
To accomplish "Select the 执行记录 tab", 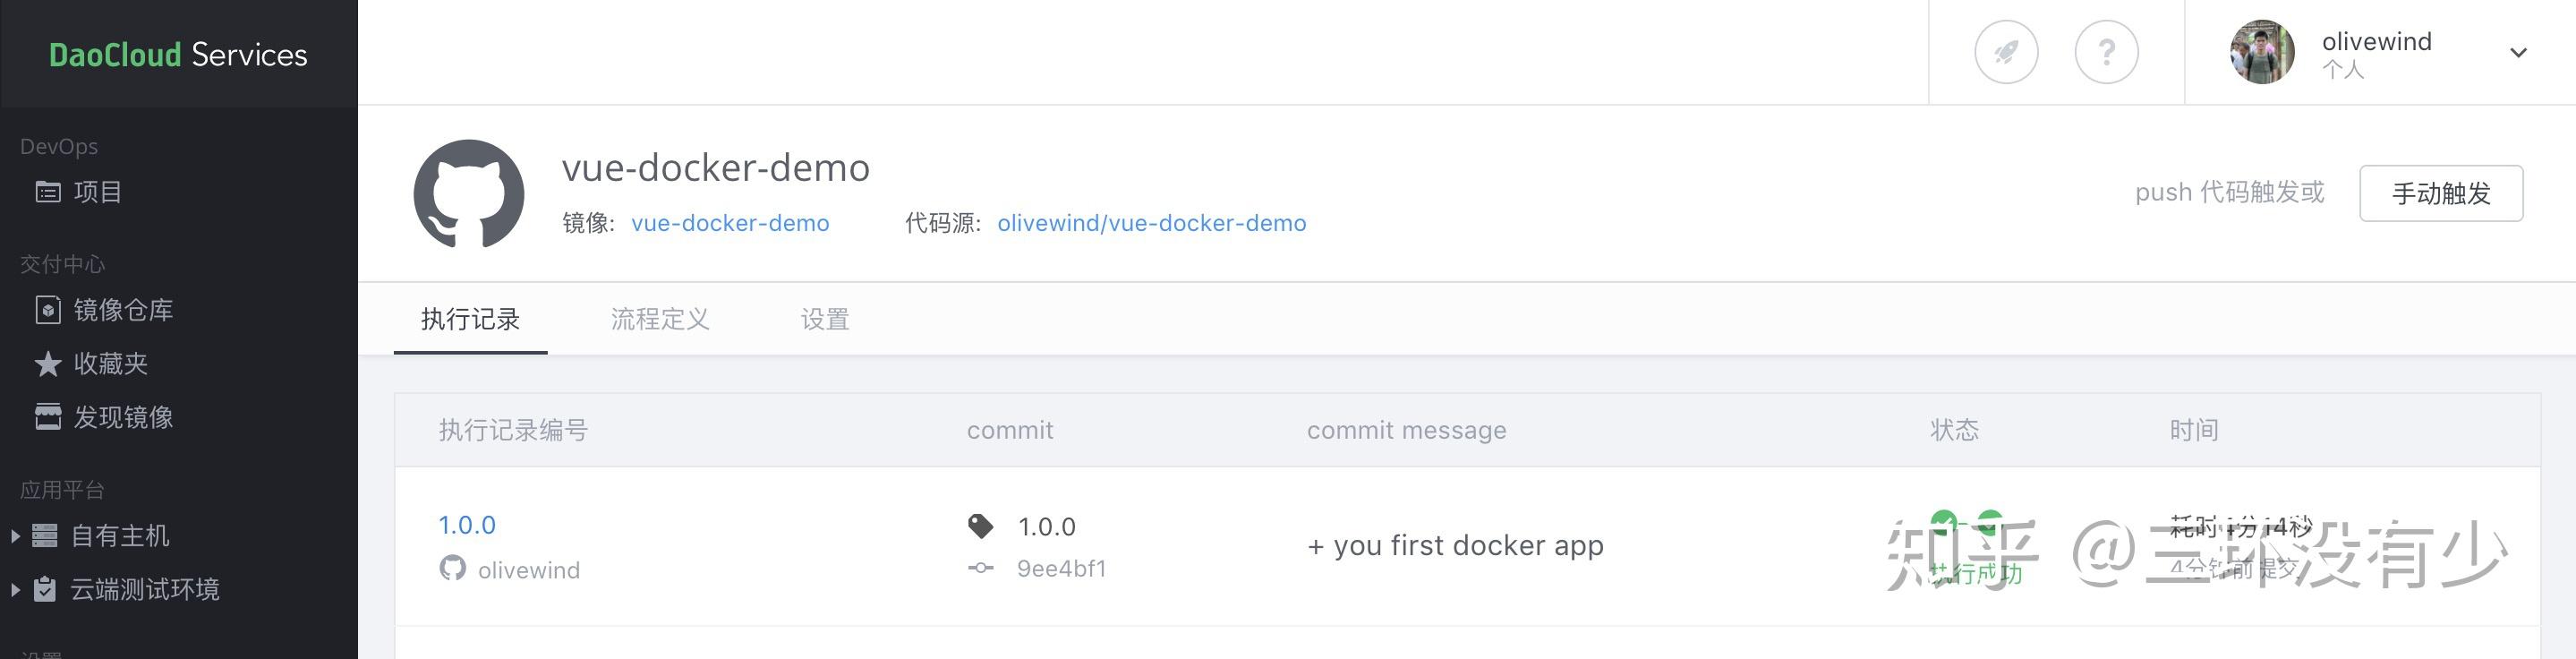I will coord(470,319).
